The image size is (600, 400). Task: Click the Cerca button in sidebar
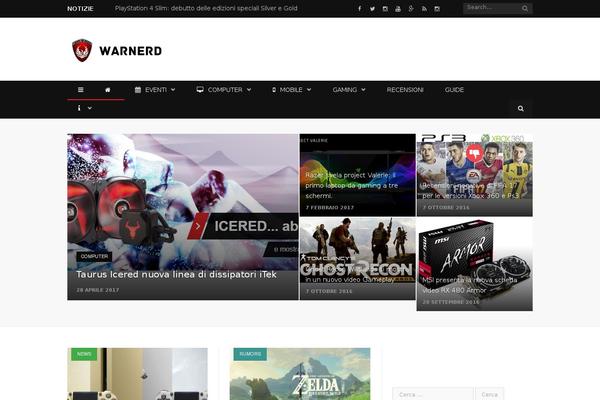pos(489,394)
